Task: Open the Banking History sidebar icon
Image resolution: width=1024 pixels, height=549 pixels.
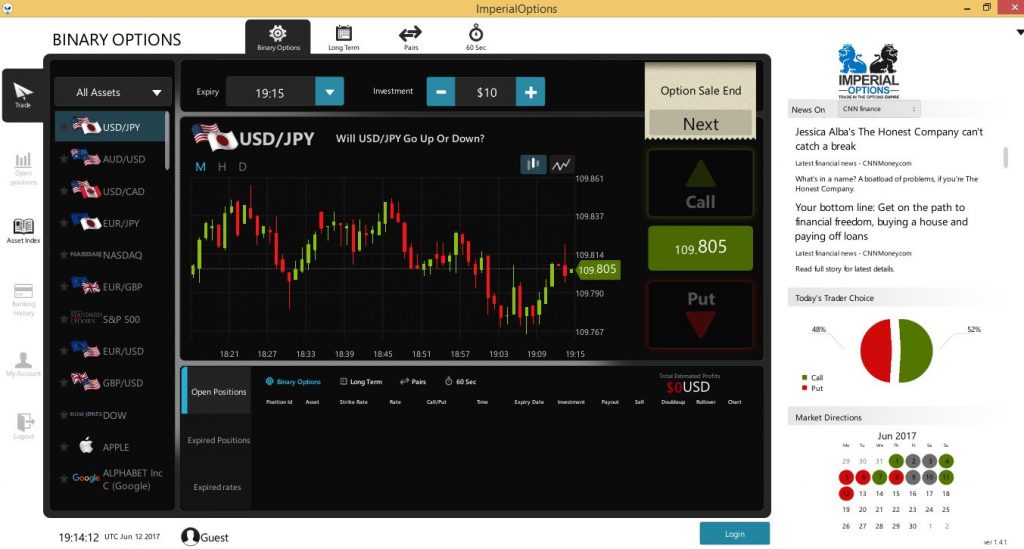Action: click(x=23, y=300)
